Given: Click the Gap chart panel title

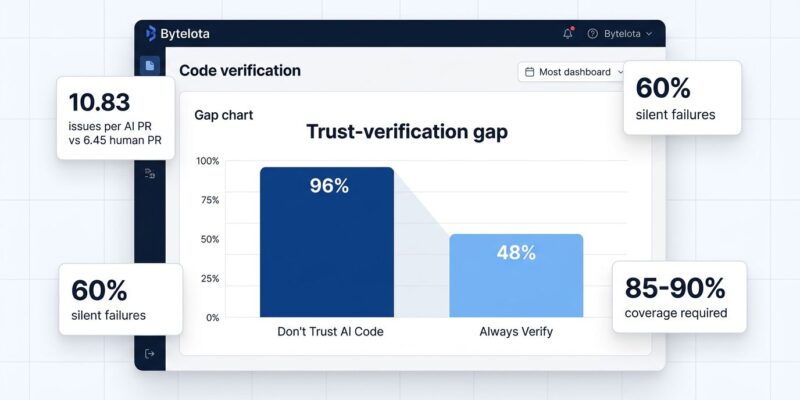Looking at the screenshot, I should point(223,115).
